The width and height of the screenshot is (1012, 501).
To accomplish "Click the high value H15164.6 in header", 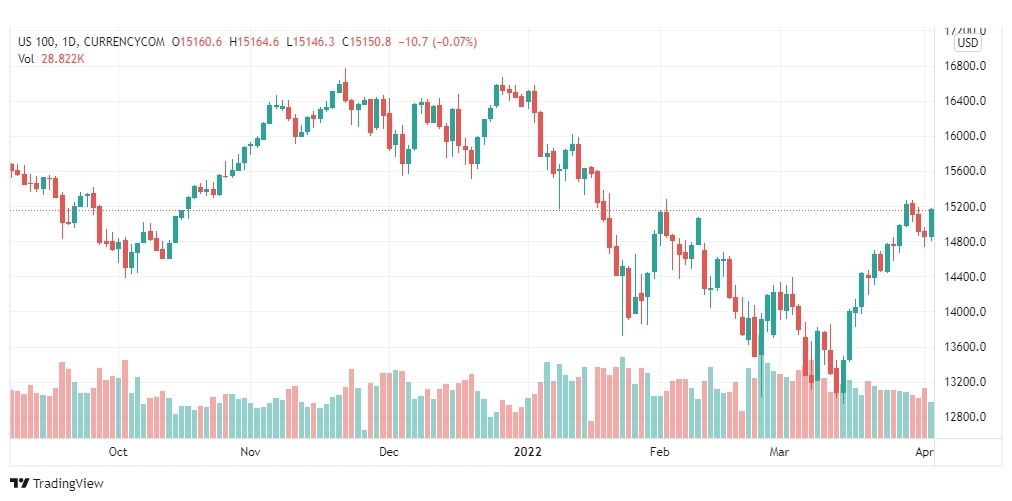I will 258,42.
